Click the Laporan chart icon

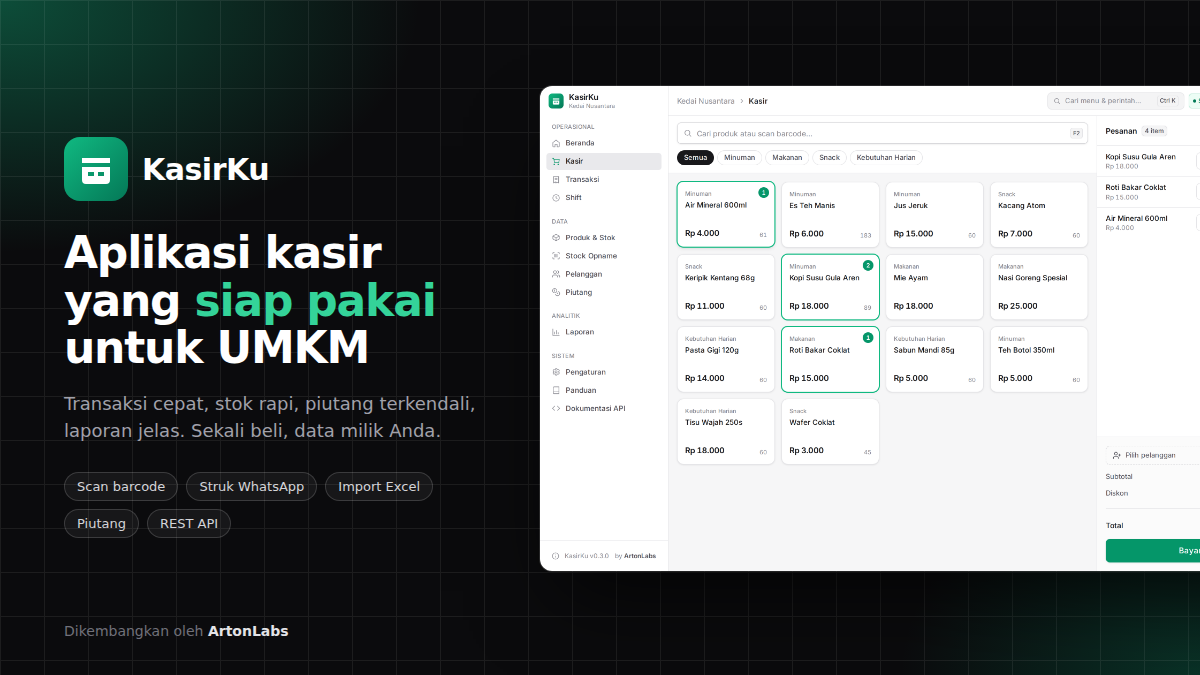pos(556,332)
